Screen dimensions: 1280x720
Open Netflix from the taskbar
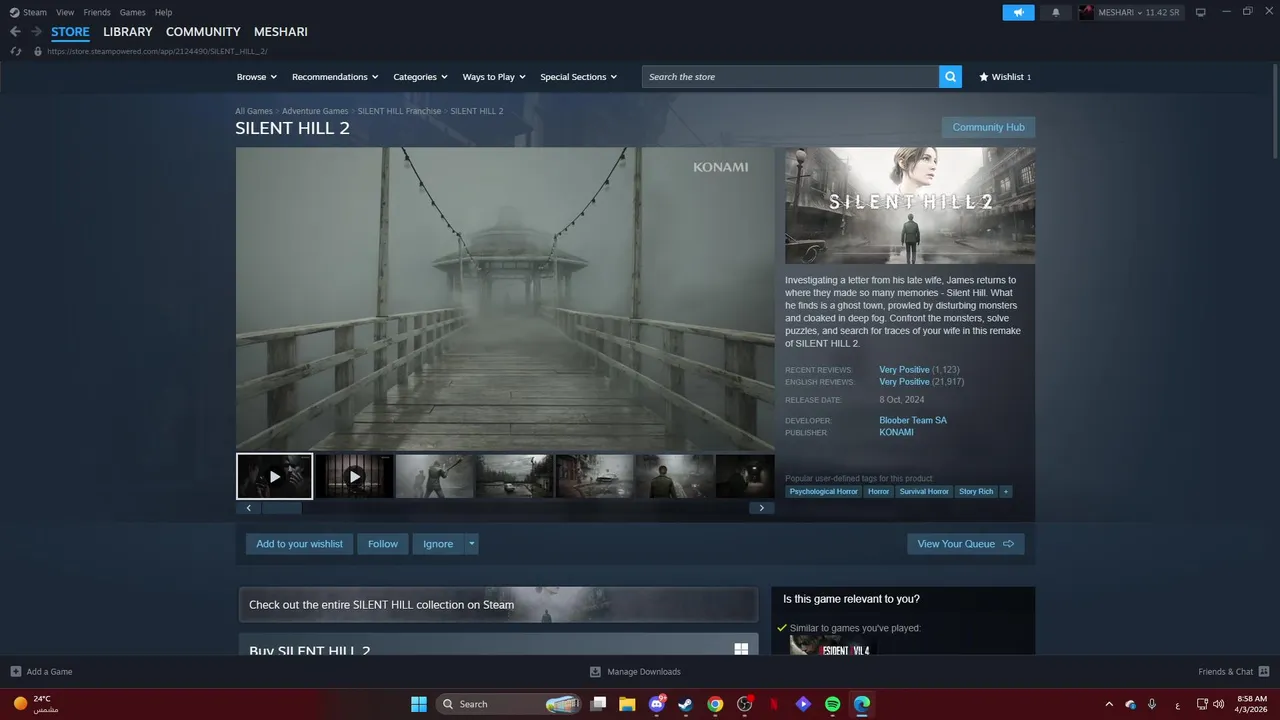(x=774, y=704)
